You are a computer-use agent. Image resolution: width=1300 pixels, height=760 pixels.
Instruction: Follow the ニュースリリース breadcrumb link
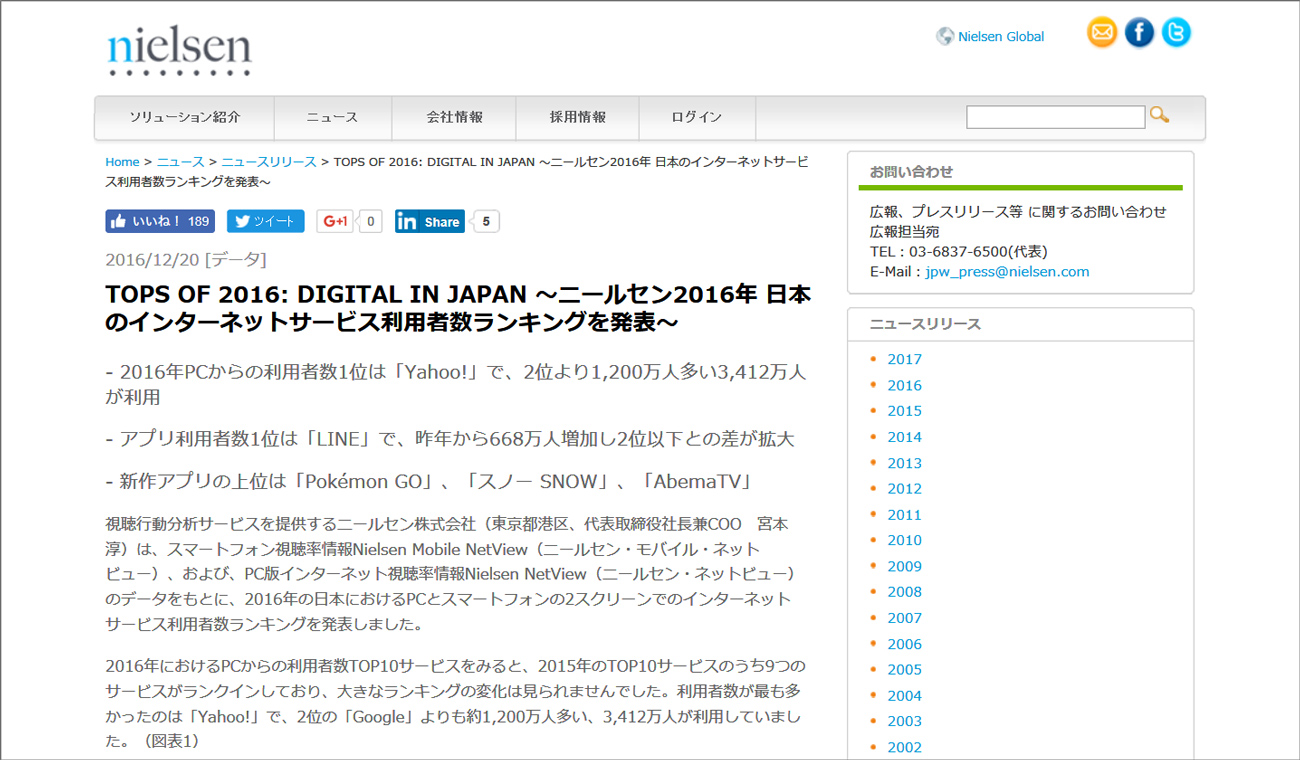coord(269,162)
